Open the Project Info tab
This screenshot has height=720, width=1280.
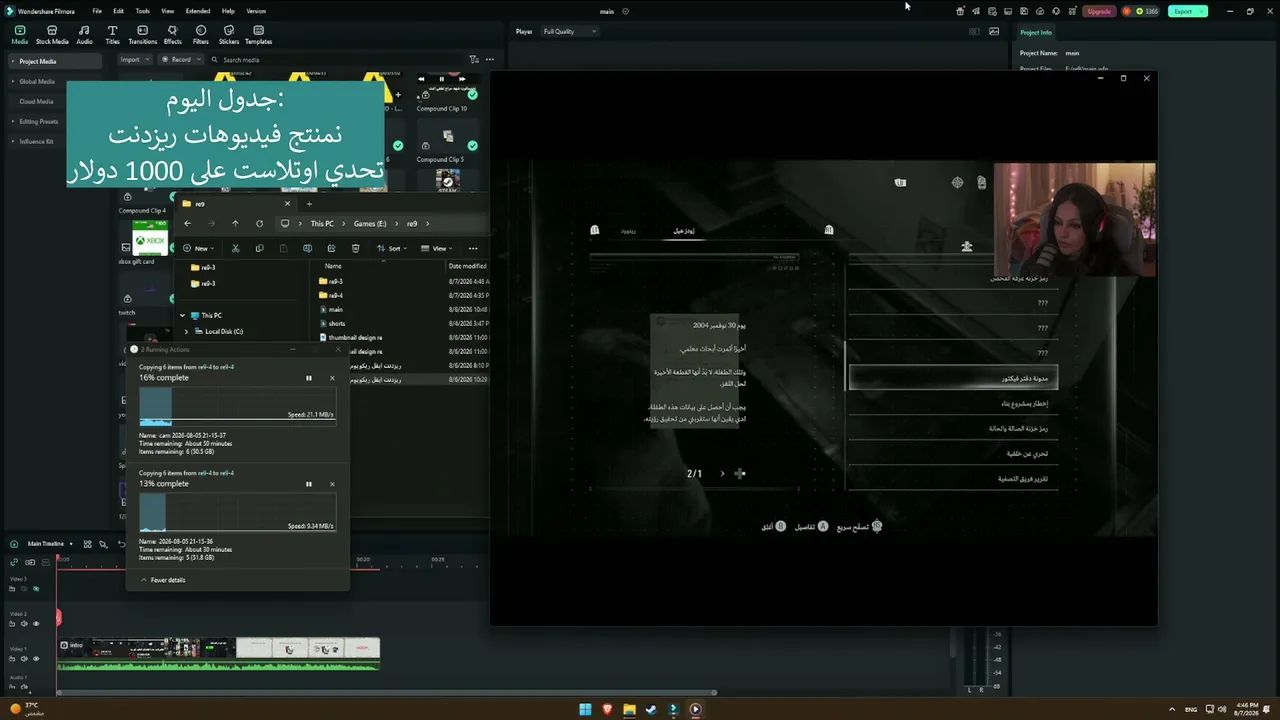1036,33
